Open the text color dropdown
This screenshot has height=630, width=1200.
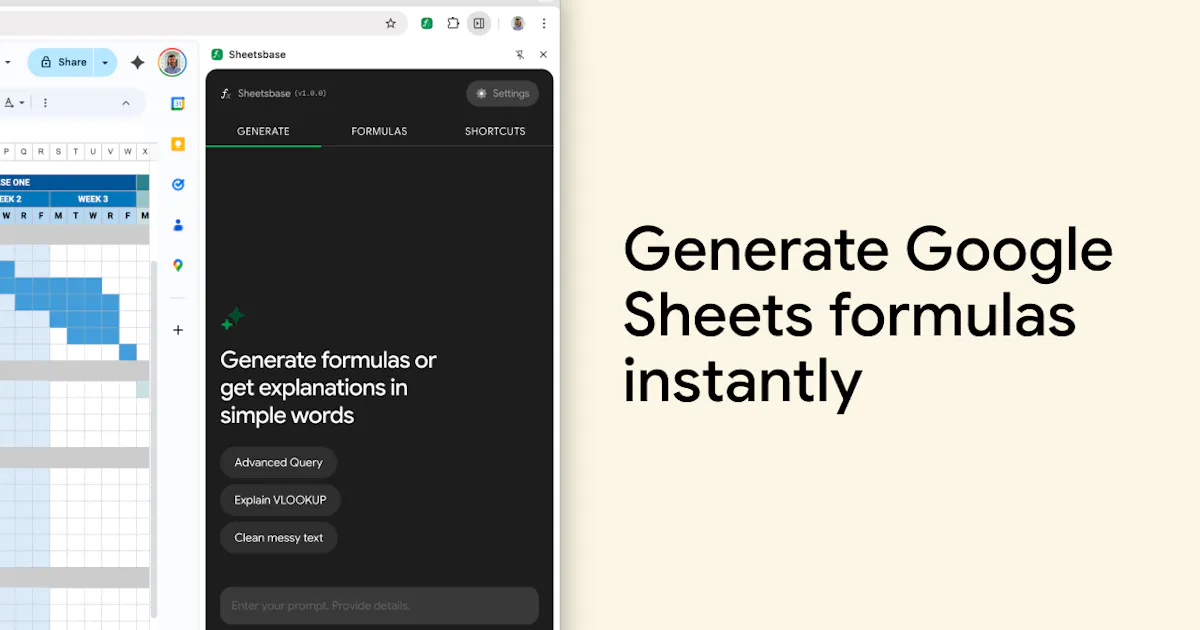[13, 103]
